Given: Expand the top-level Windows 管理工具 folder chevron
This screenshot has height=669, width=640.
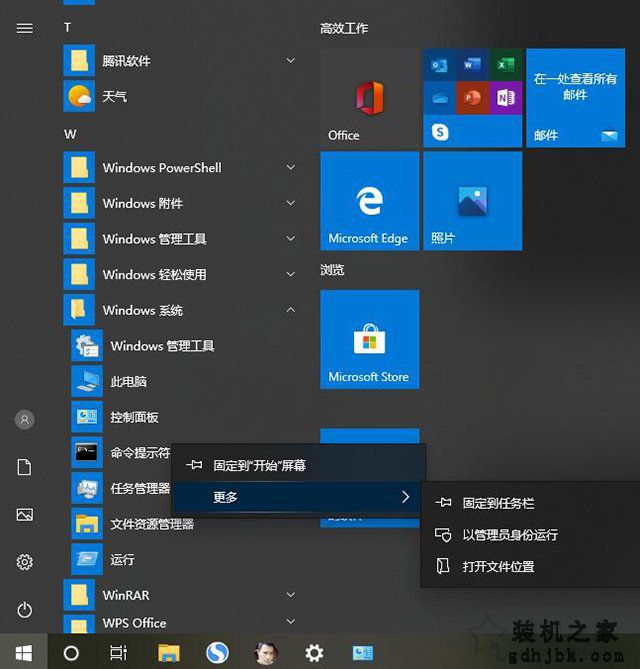Looking at the screenshot, I should pyautogui.click(x=291, y=238).
